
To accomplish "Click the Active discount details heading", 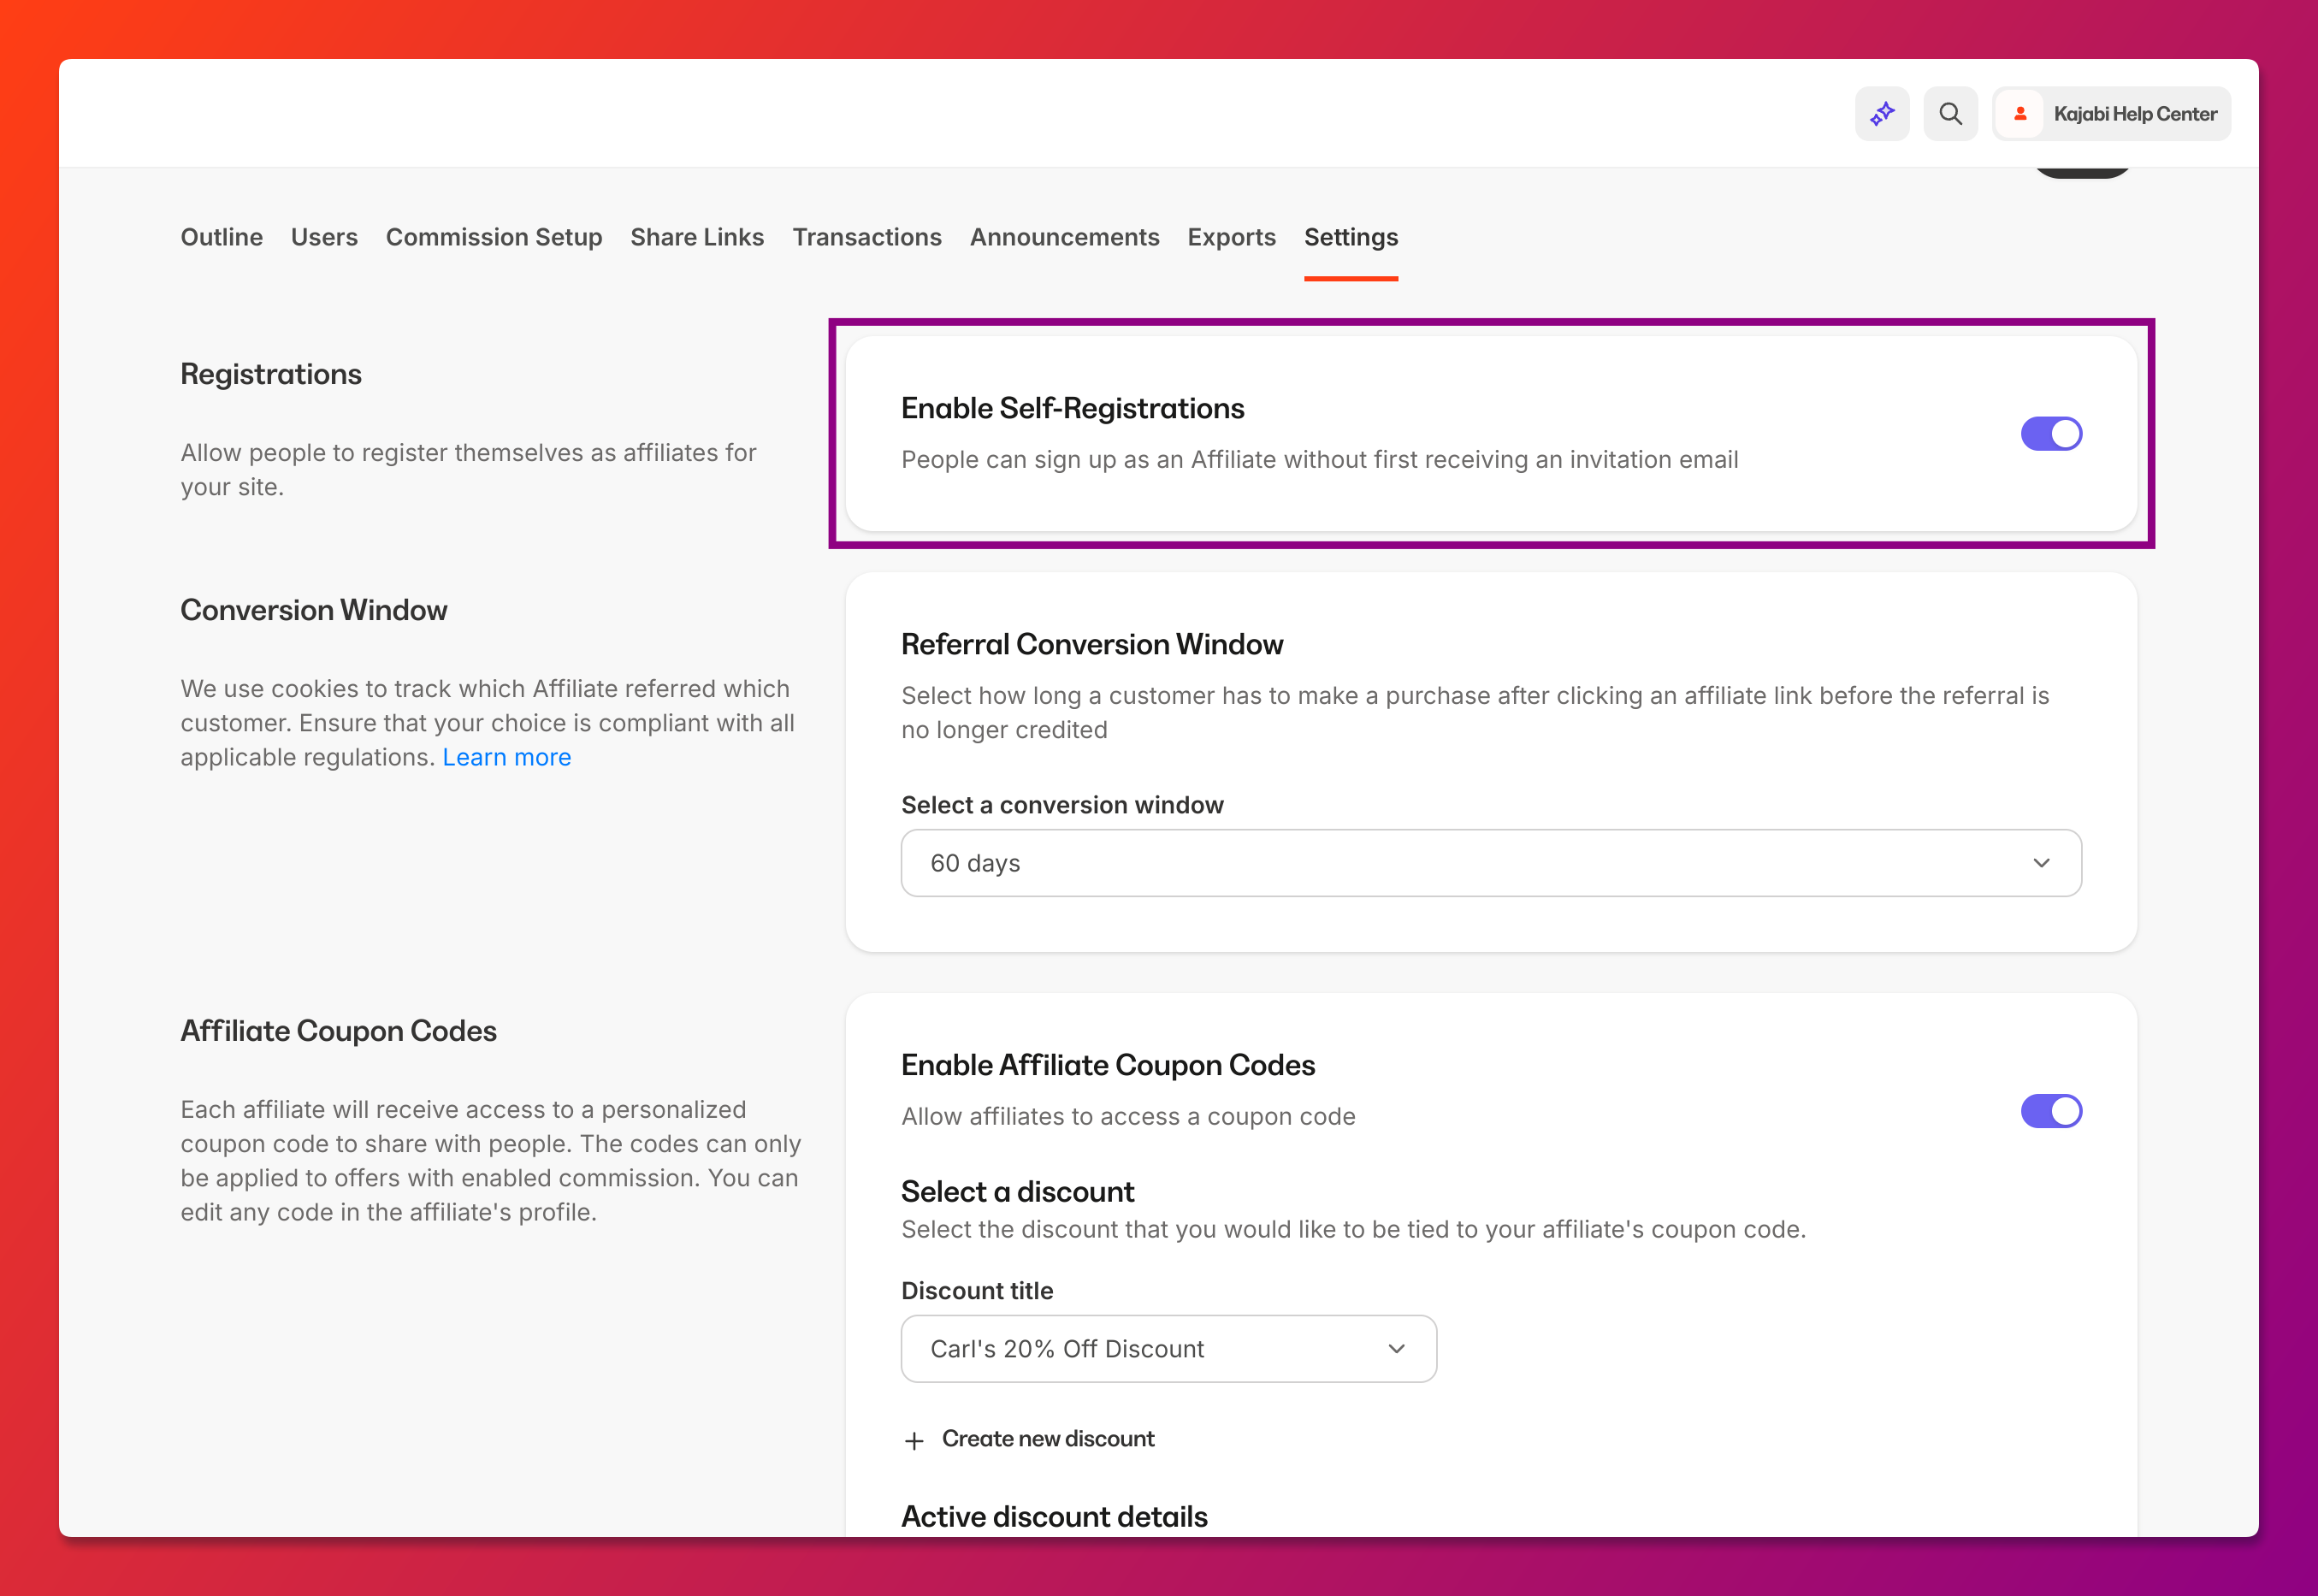I will point(1054,1517).
